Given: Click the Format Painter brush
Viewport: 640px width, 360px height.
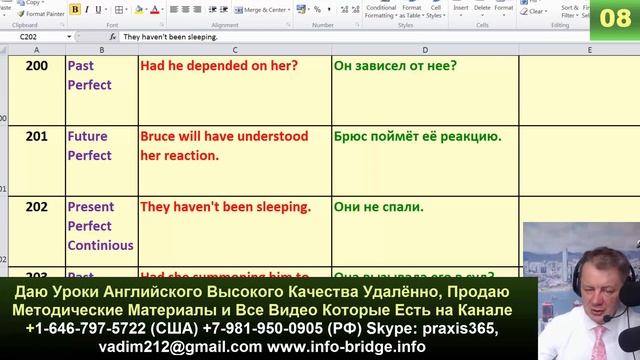Looking at the screenshot, I should point(41,14).
